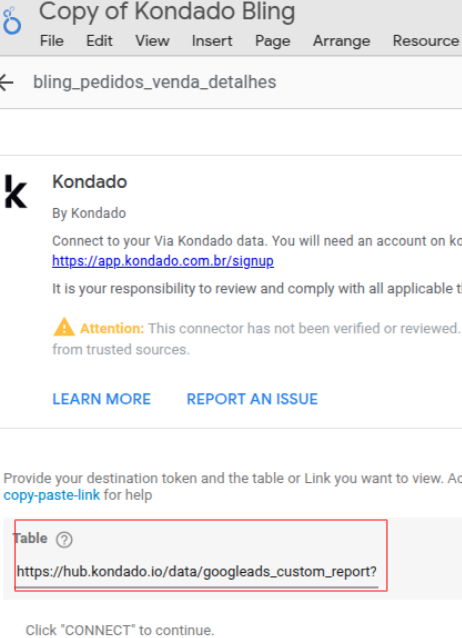Click REPORT AN ISSUE
This screenshot has width=462, height=638.
click(x=252, y=399)
